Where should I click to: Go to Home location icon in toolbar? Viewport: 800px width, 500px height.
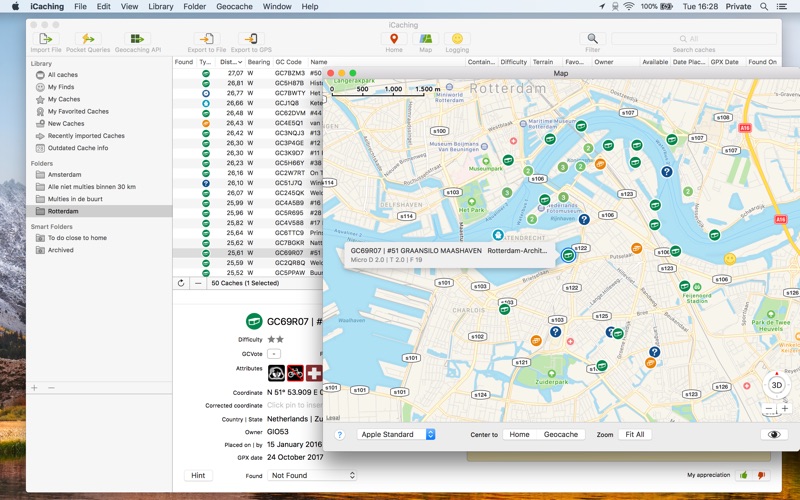[x=394, y=39]
